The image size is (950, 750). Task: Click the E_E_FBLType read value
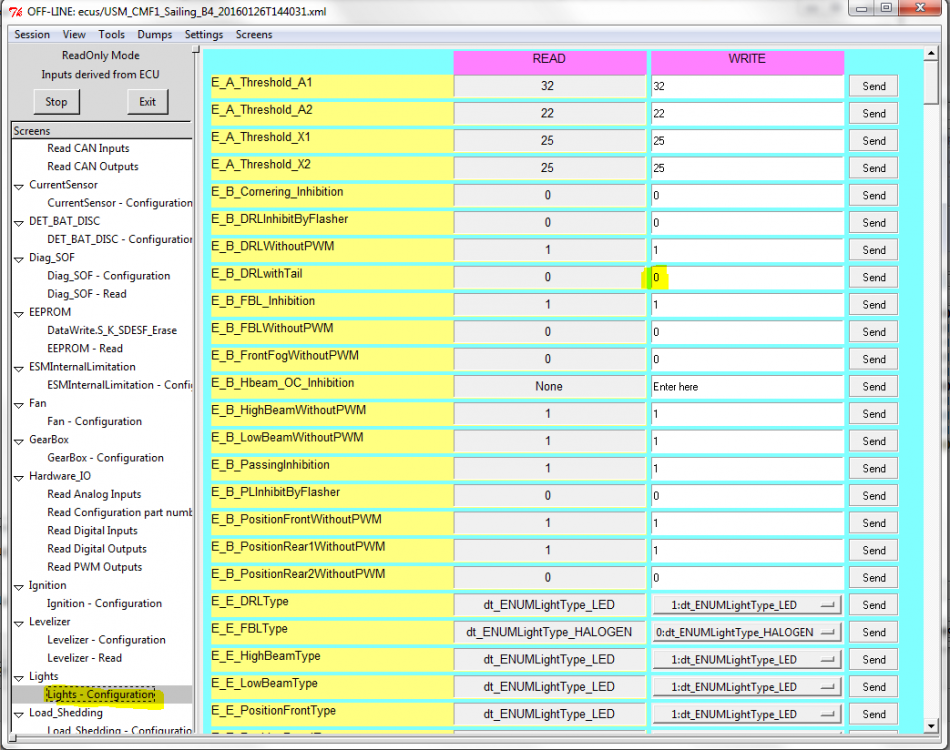tap(550, 632)
